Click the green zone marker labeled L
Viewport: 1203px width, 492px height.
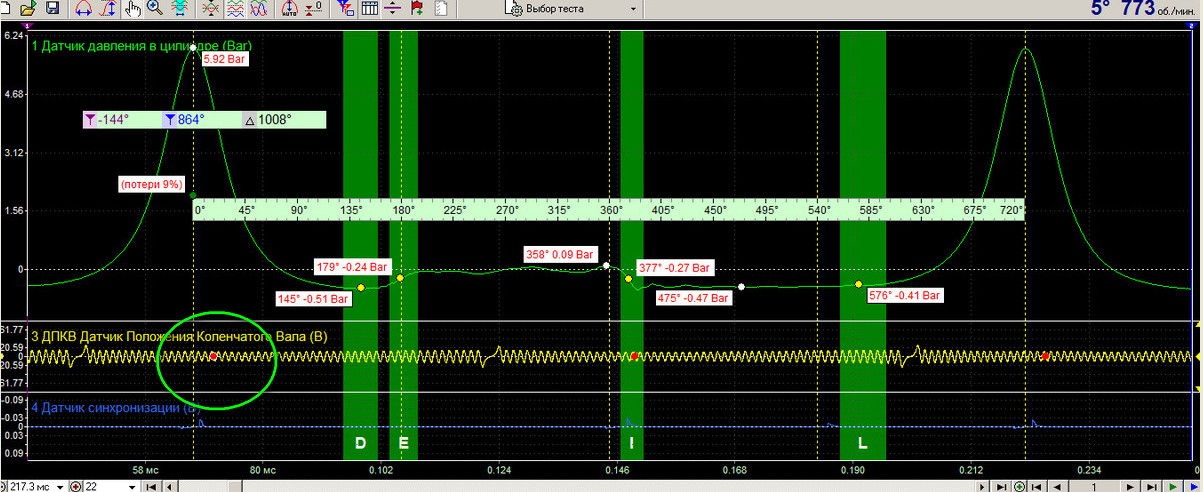[x=862, y=442]
